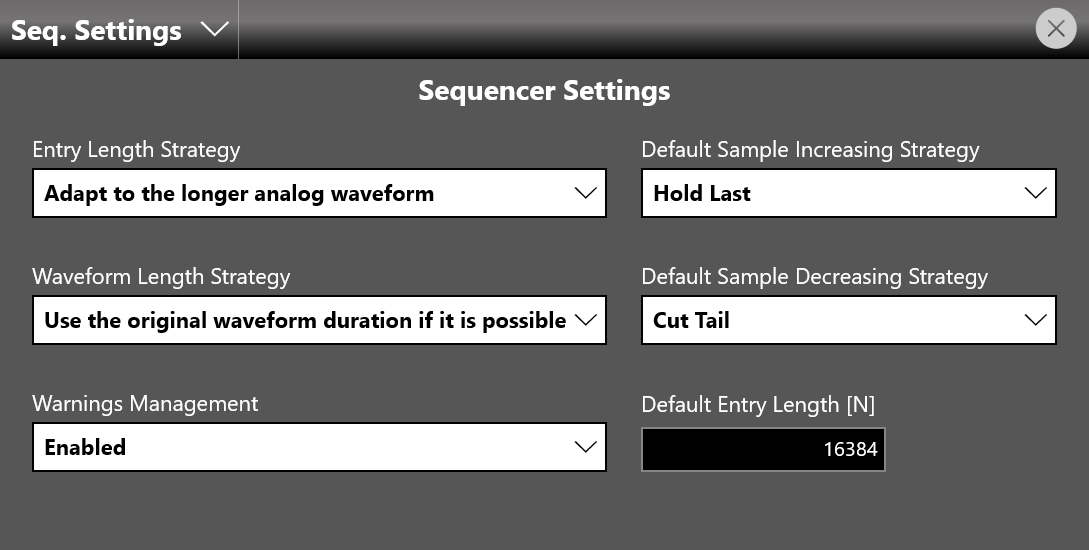Open the Default Sample Increasing Strategy dropdown
Image resolution: width=1089 pixels, height=550 pixels.
pyautogui.click(x=849, y=193)
